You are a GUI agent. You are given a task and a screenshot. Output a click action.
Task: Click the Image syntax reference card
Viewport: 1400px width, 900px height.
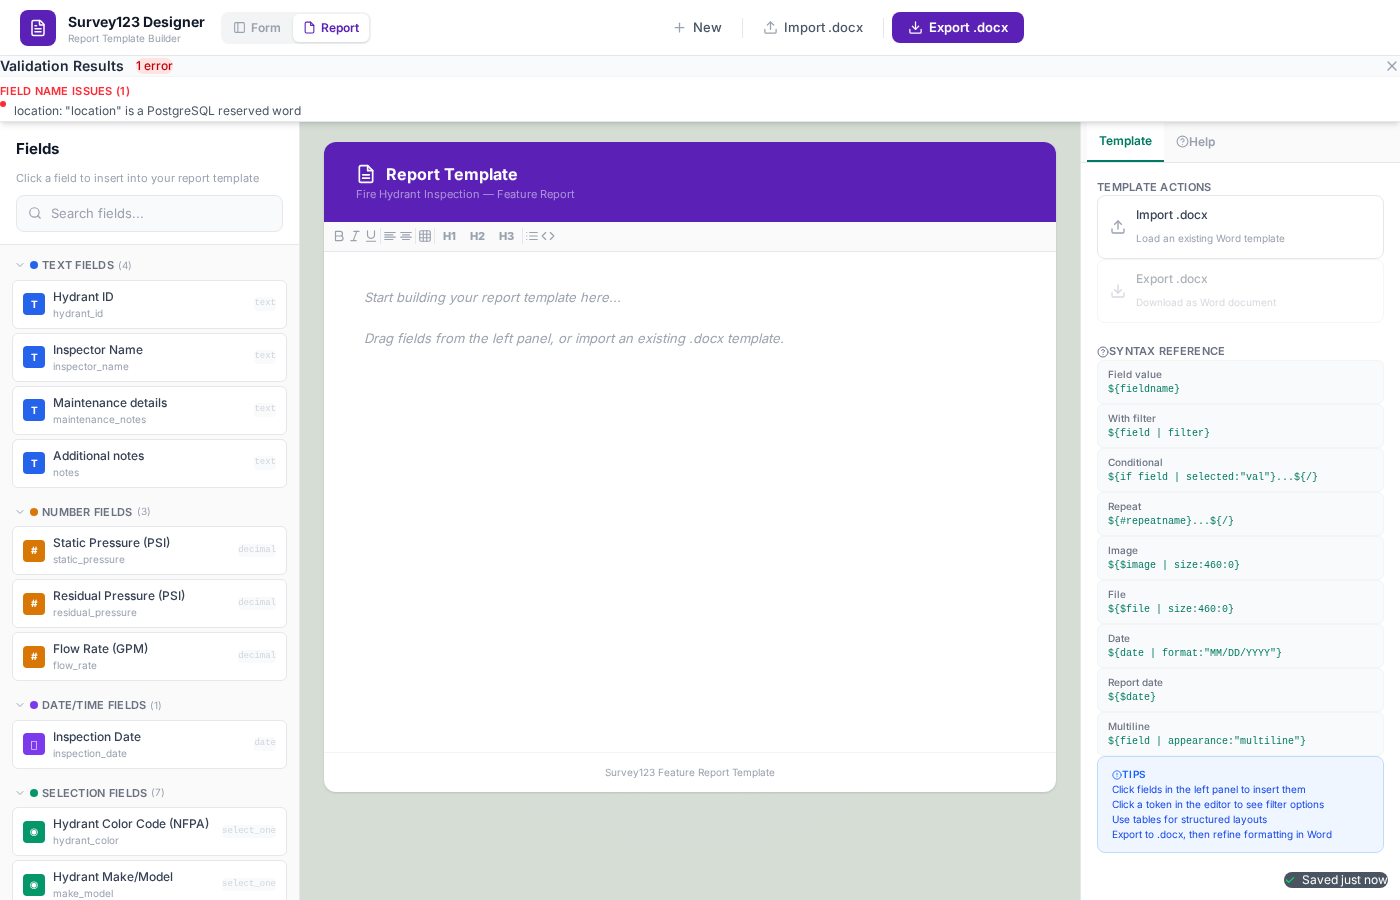coord(1240,558)
